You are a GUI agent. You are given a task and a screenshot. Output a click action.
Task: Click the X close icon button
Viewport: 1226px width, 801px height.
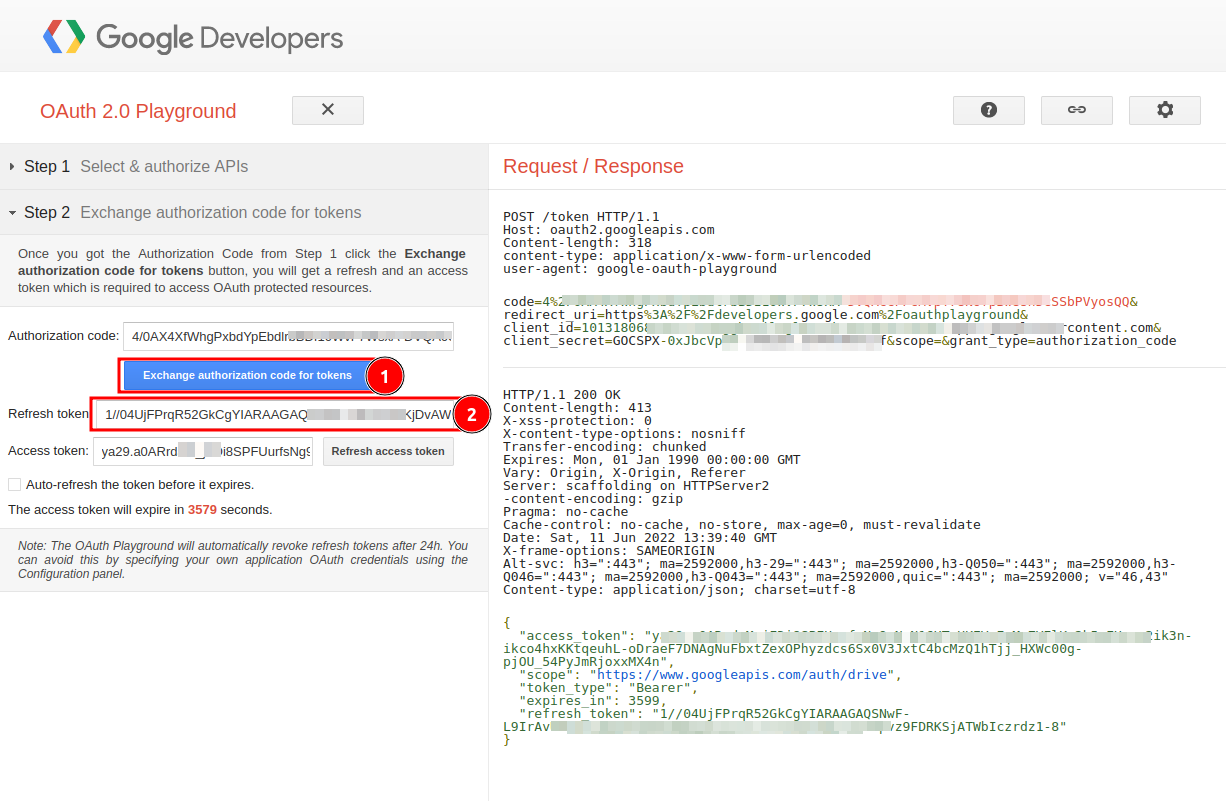328,110
